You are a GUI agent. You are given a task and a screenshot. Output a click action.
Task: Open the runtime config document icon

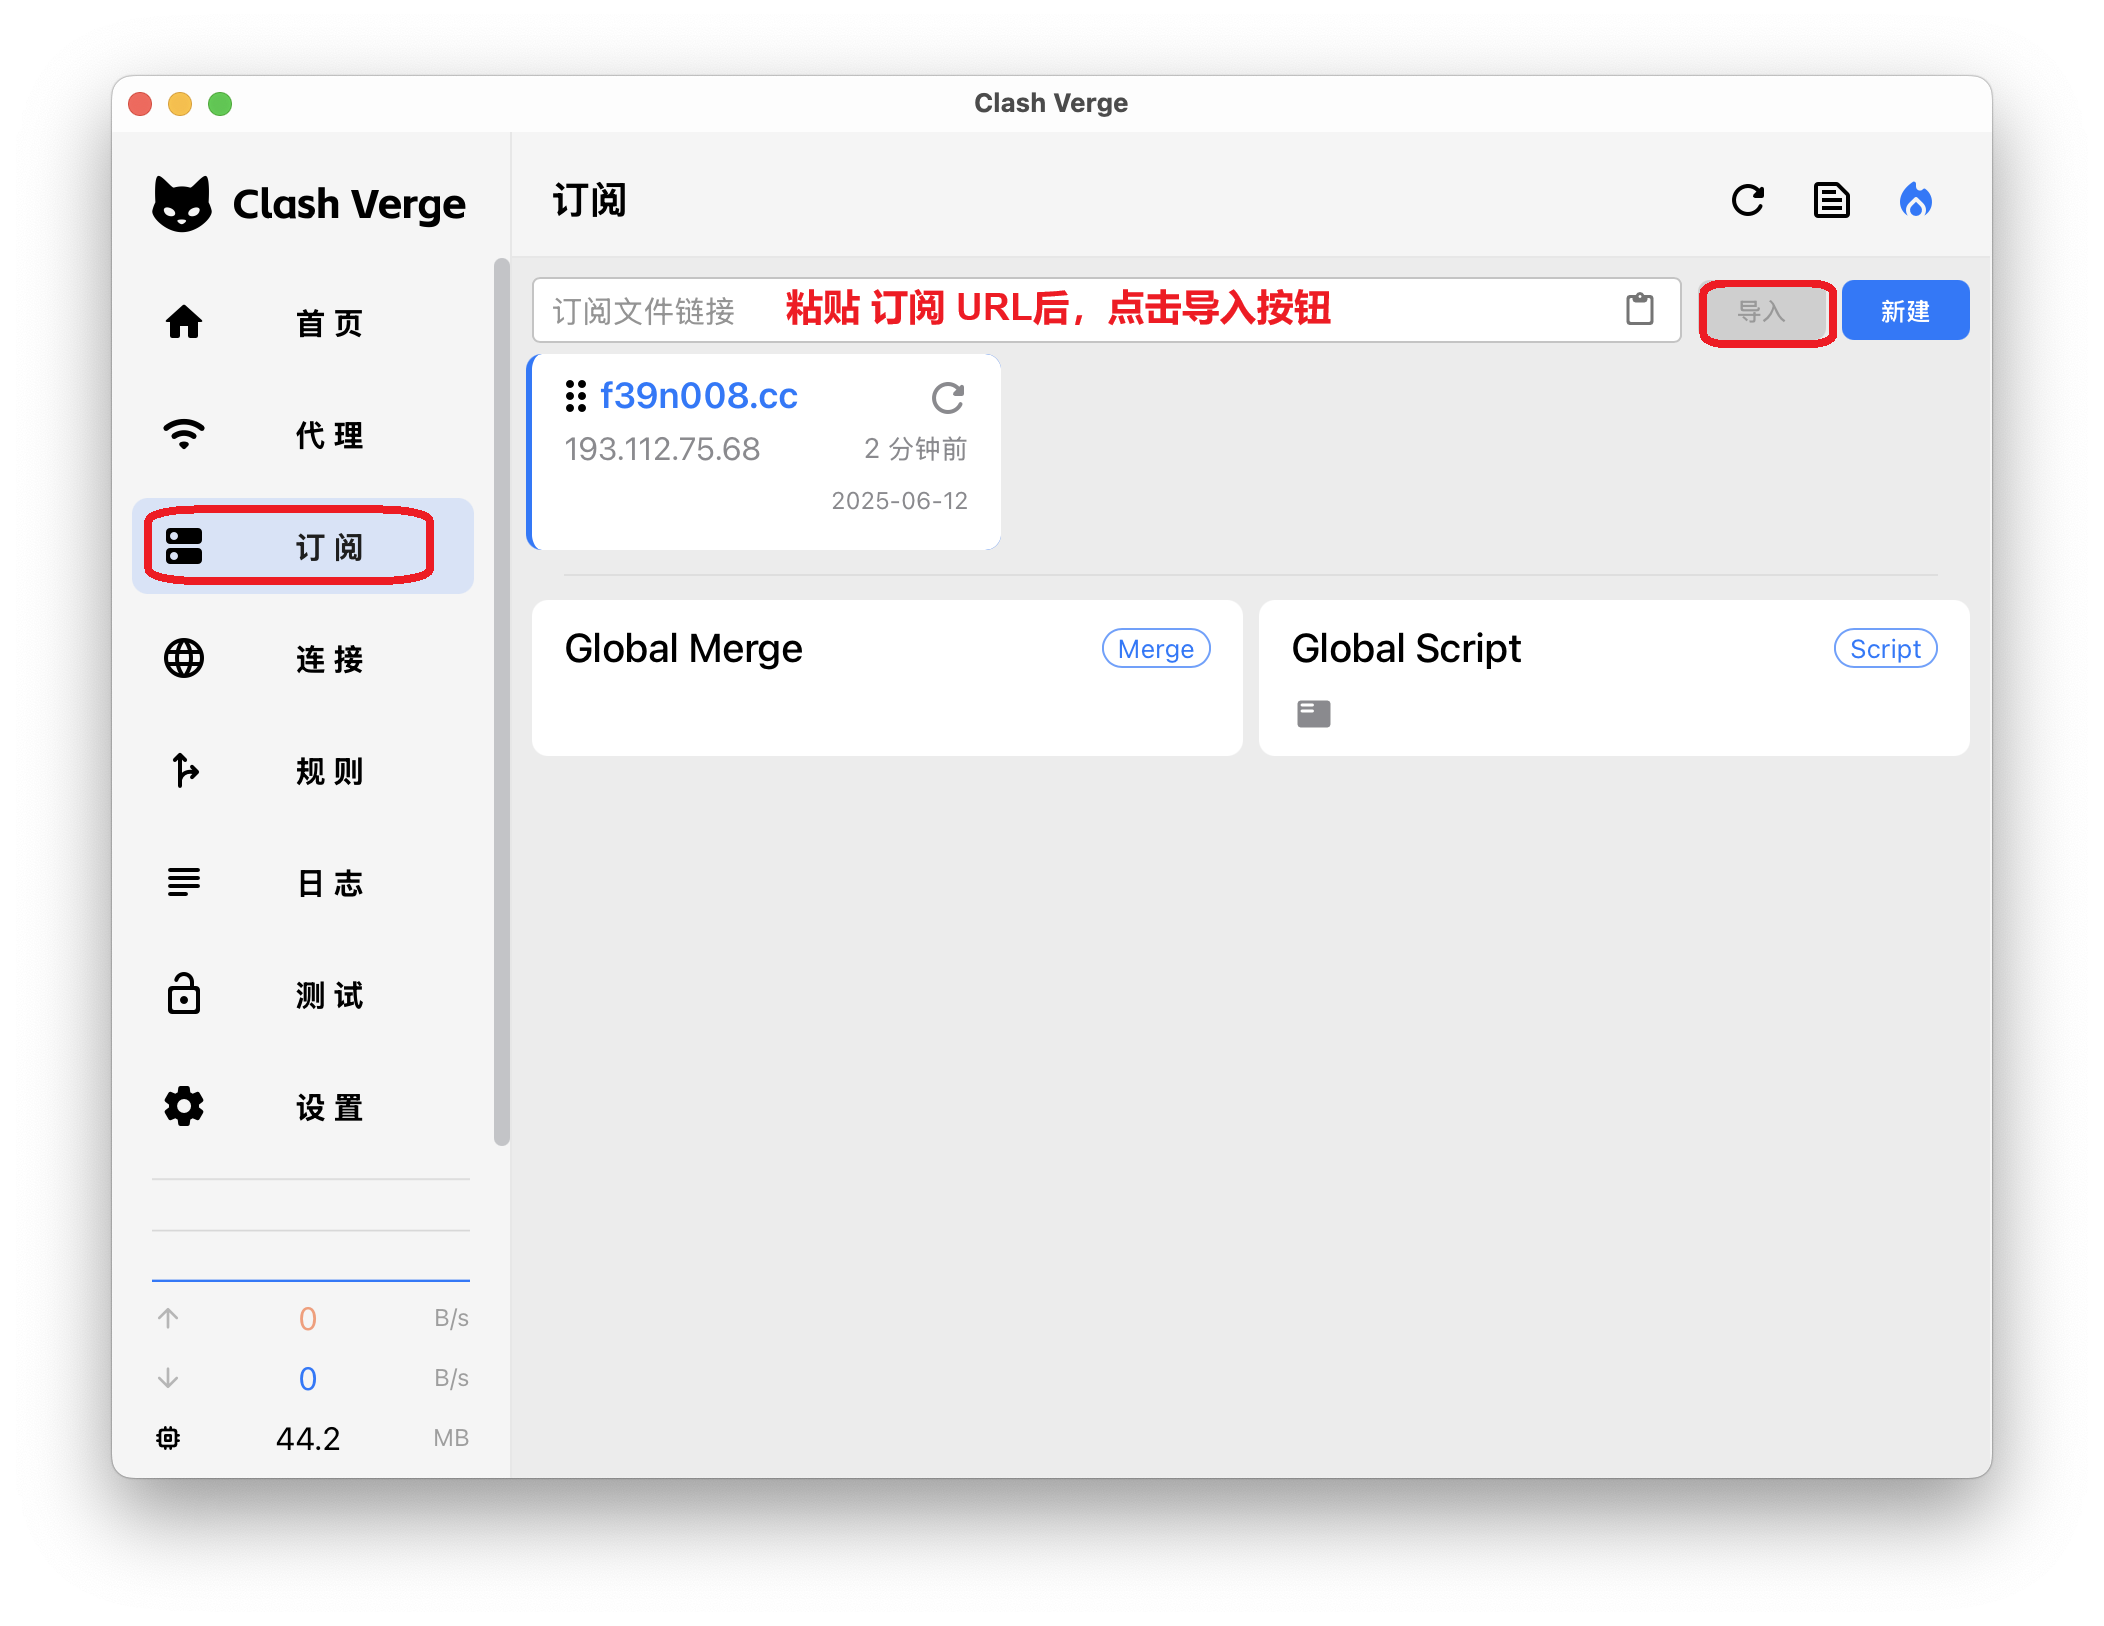click(x=1831, y=200)
